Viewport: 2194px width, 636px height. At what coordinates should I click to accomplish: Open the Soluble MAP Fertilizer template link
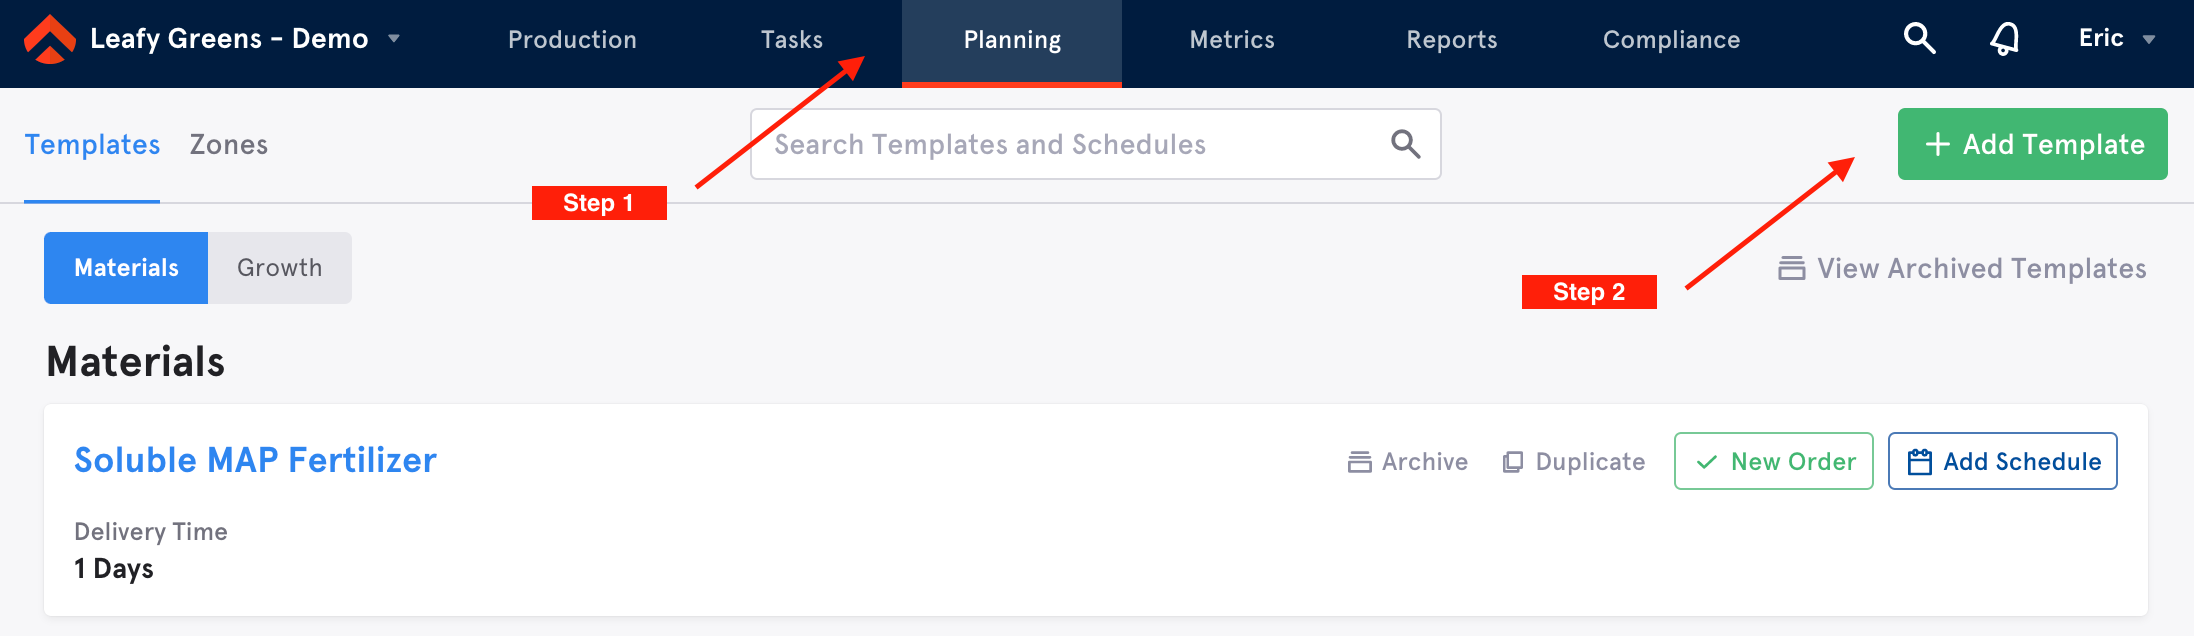point(255,460)
